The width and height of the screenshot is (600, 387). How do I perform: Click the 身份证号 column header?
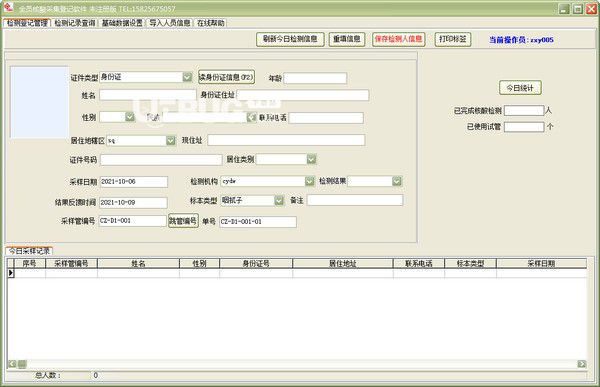coord(256,263)
